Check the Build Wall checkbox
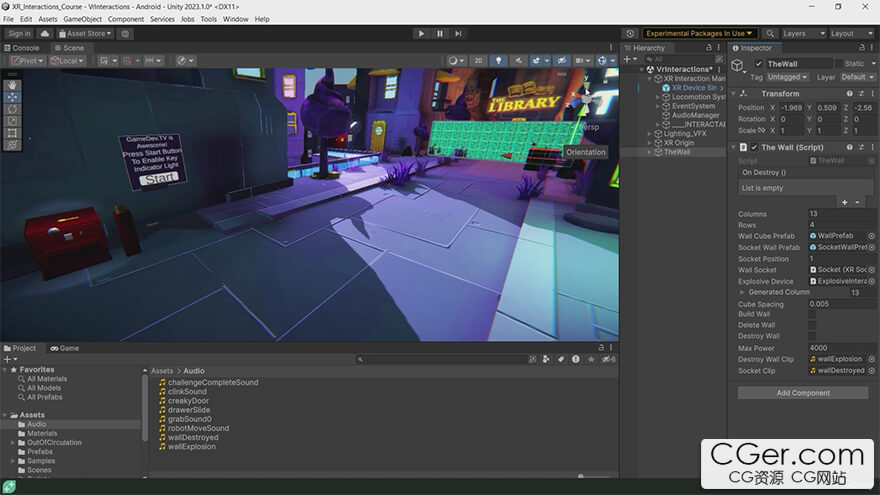 click(x=812, y=314)
